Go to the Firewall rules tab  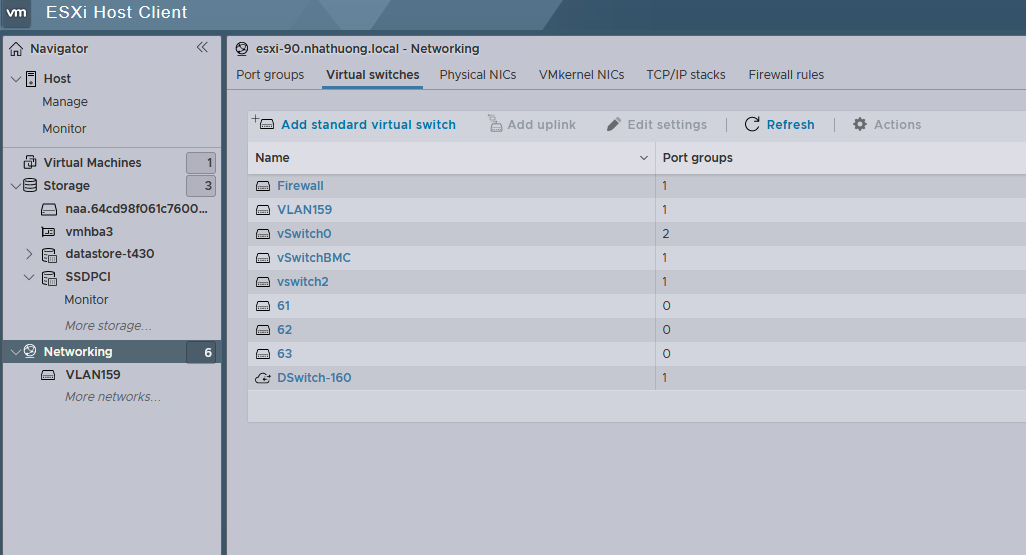[786, 75]
